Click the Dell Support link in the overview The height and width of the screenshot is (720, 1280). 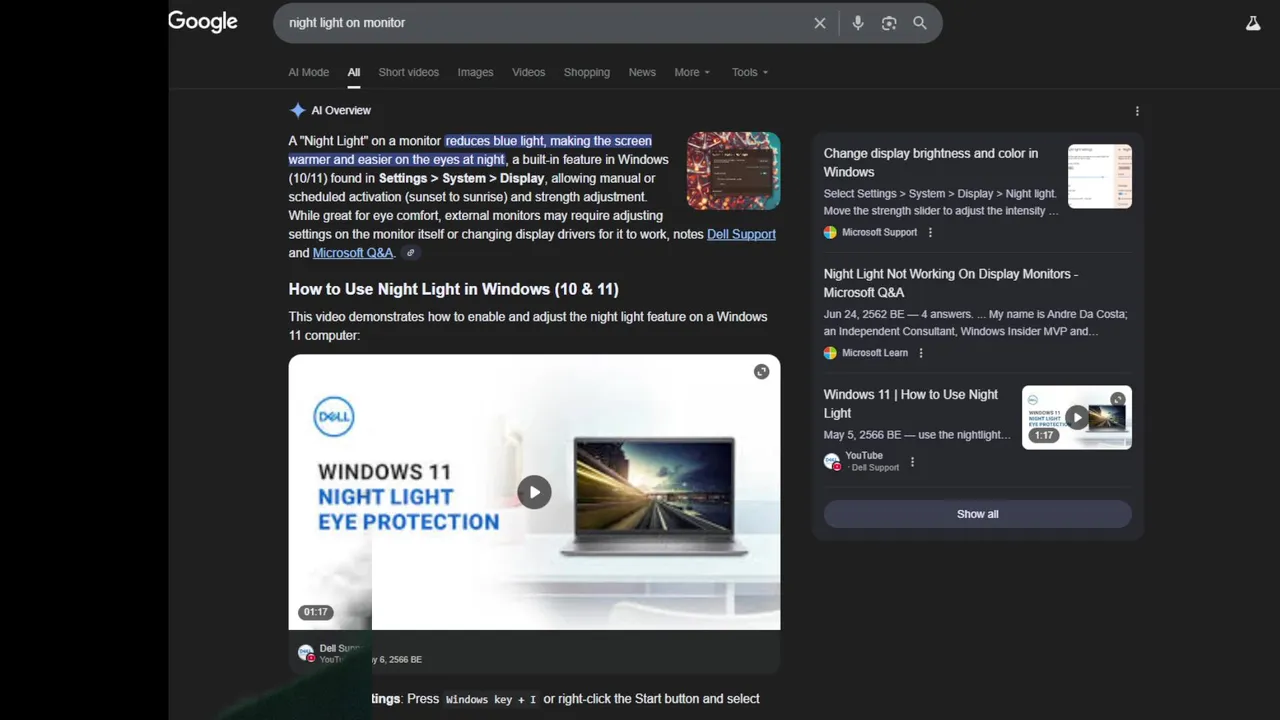pyautogui.click(x=741, y=234)
